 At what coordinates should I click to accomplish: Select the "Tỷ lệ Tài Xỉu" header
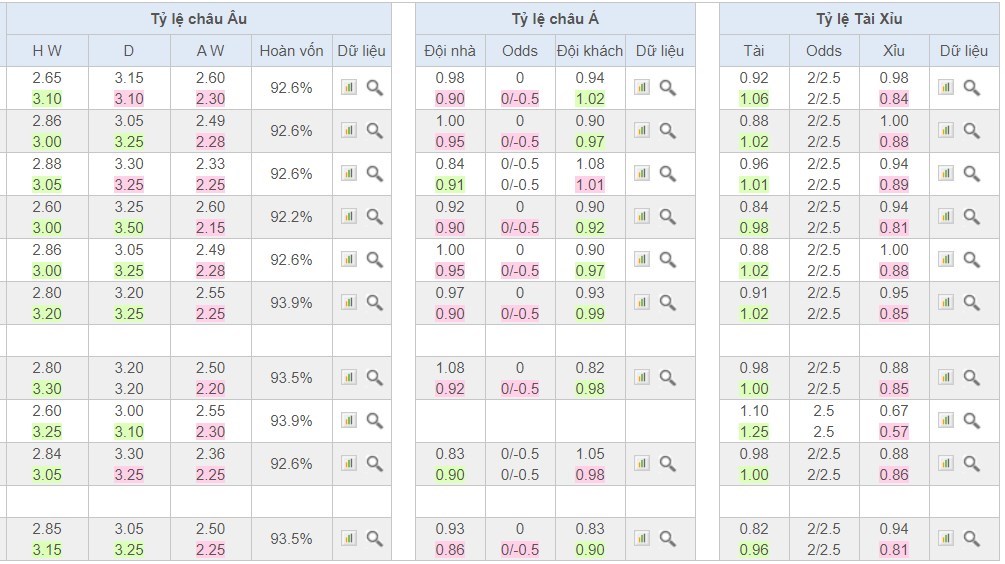tap(859, 19)
